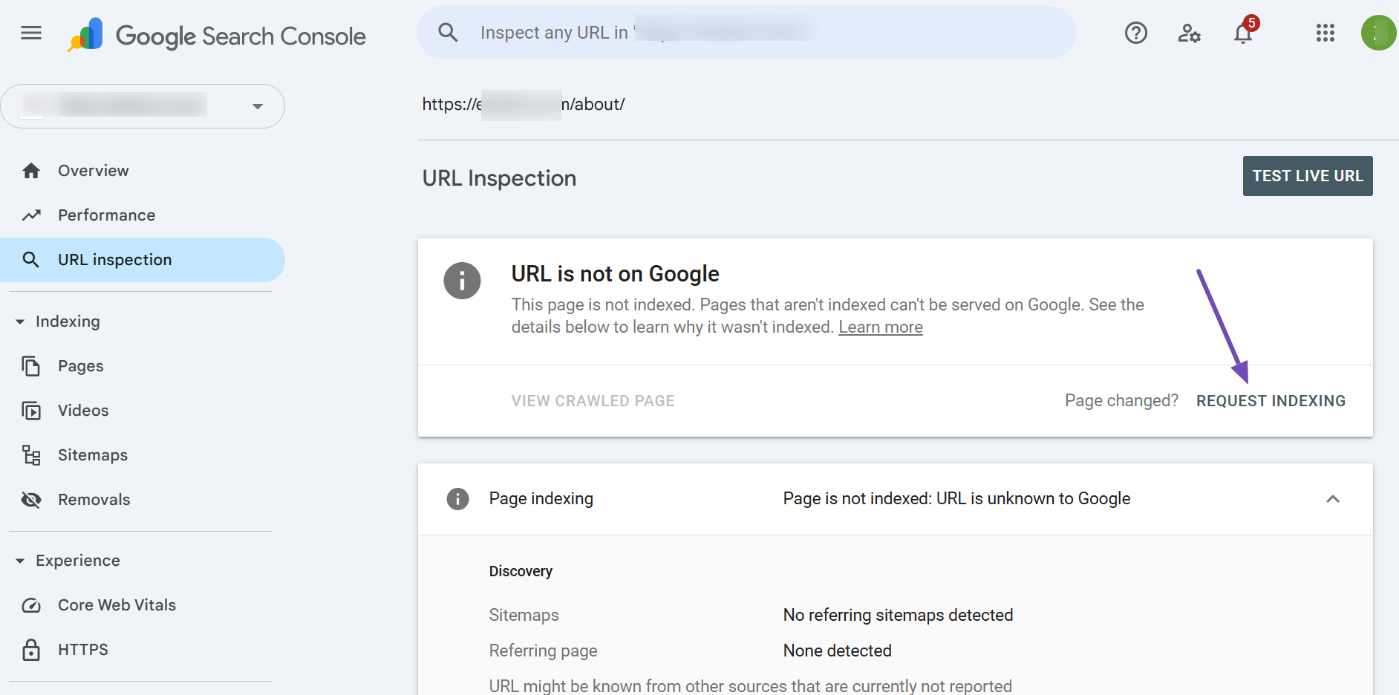Click REQUEST INDEXING
This screenshot has height=695, width=1399.
point(1271,401)
